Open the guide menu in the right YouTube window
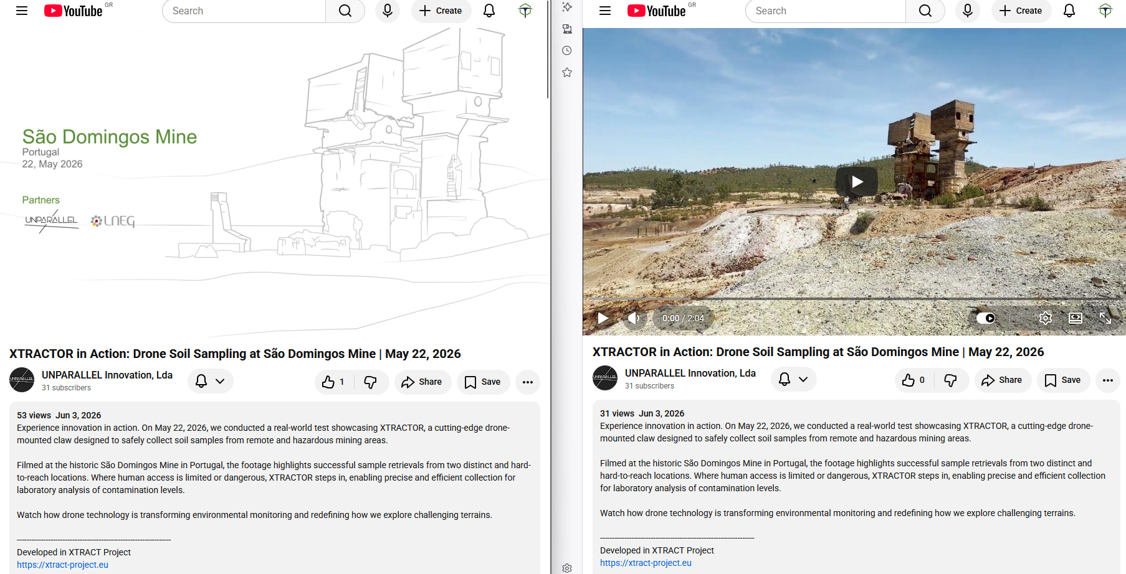 [605, 11]
